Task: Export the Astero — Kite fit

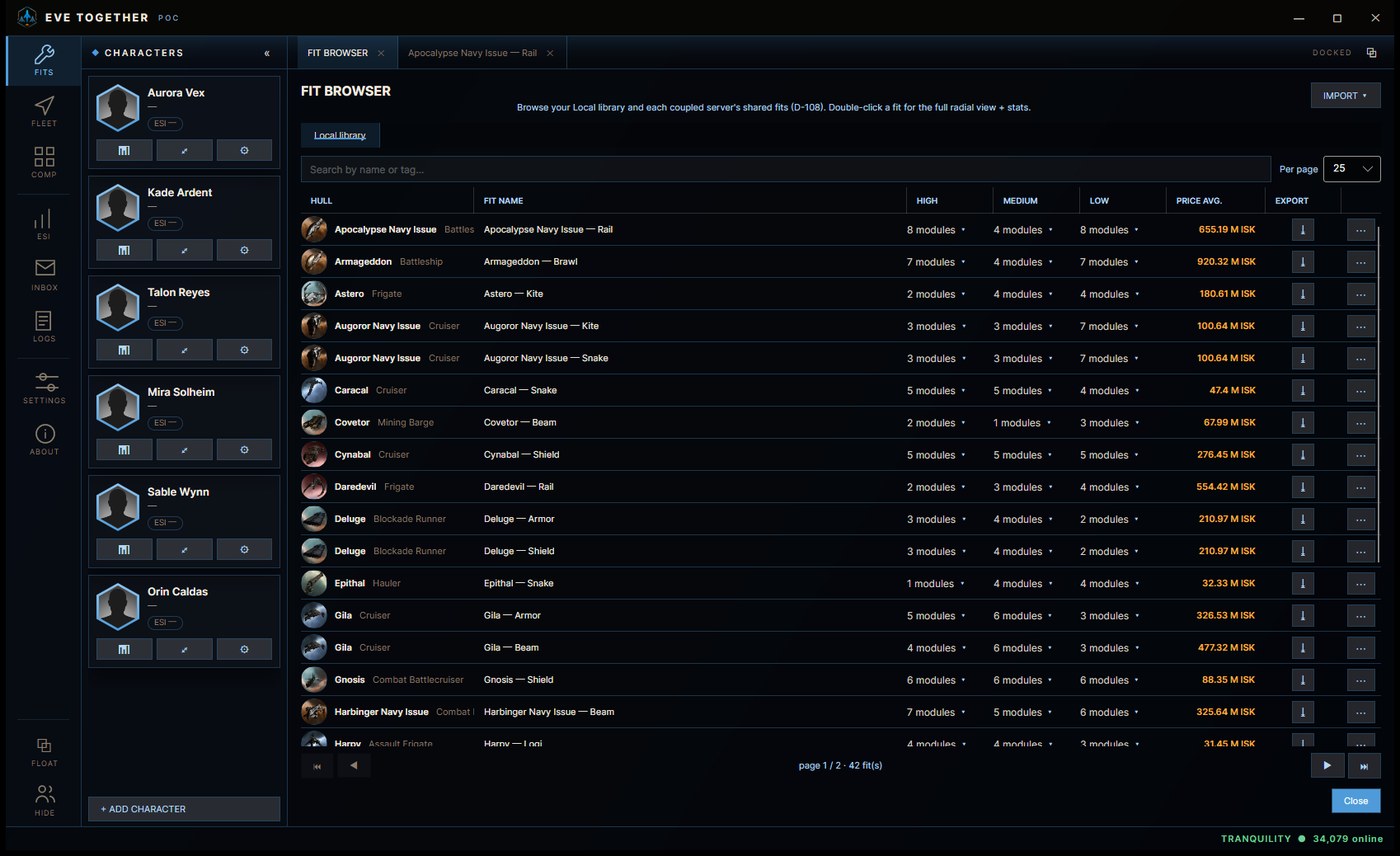Action: click(x=1302, y=294)
